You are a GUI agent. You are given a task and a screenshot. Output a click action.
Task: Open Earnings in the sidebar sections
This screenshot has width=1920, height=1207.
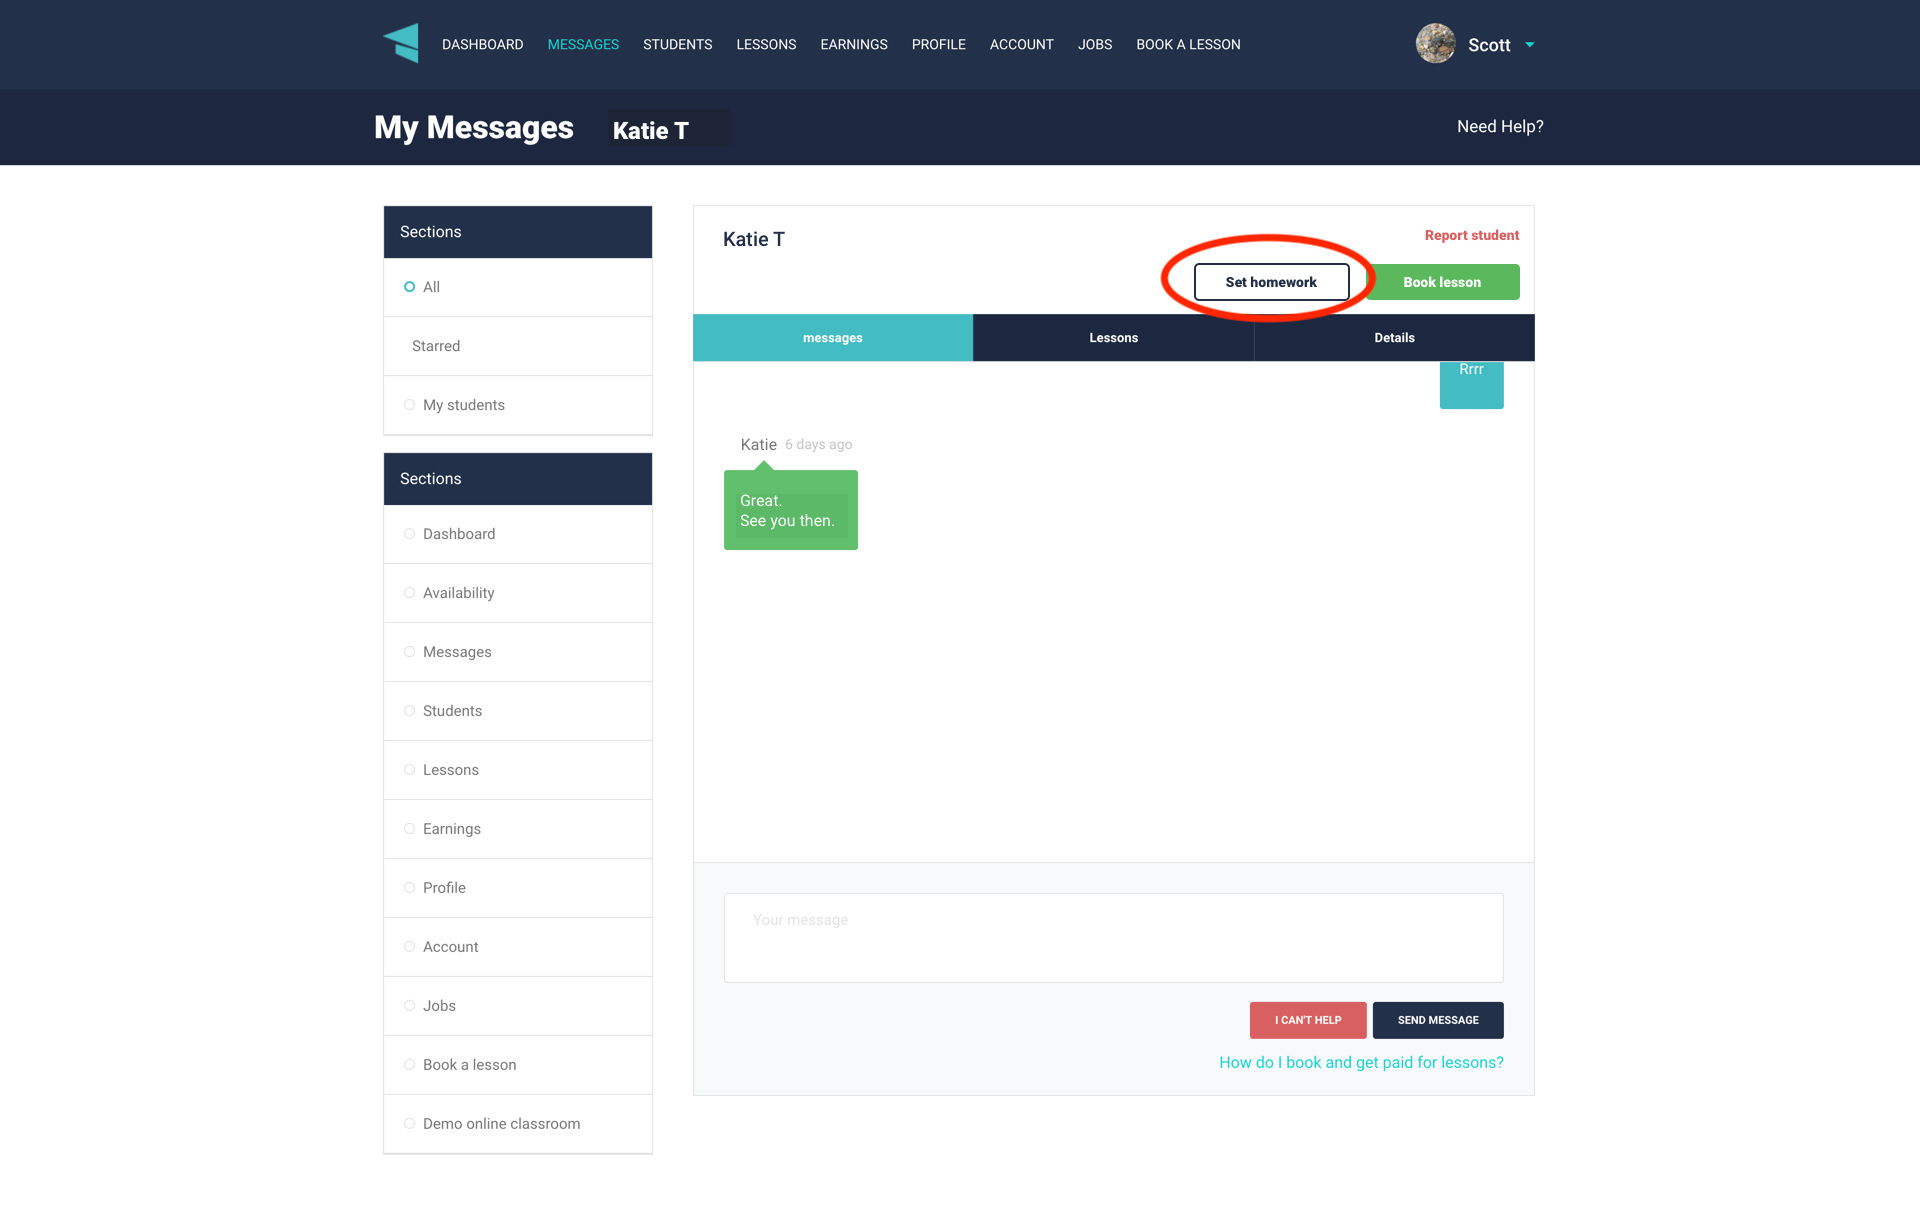click(x=518, y=829)
